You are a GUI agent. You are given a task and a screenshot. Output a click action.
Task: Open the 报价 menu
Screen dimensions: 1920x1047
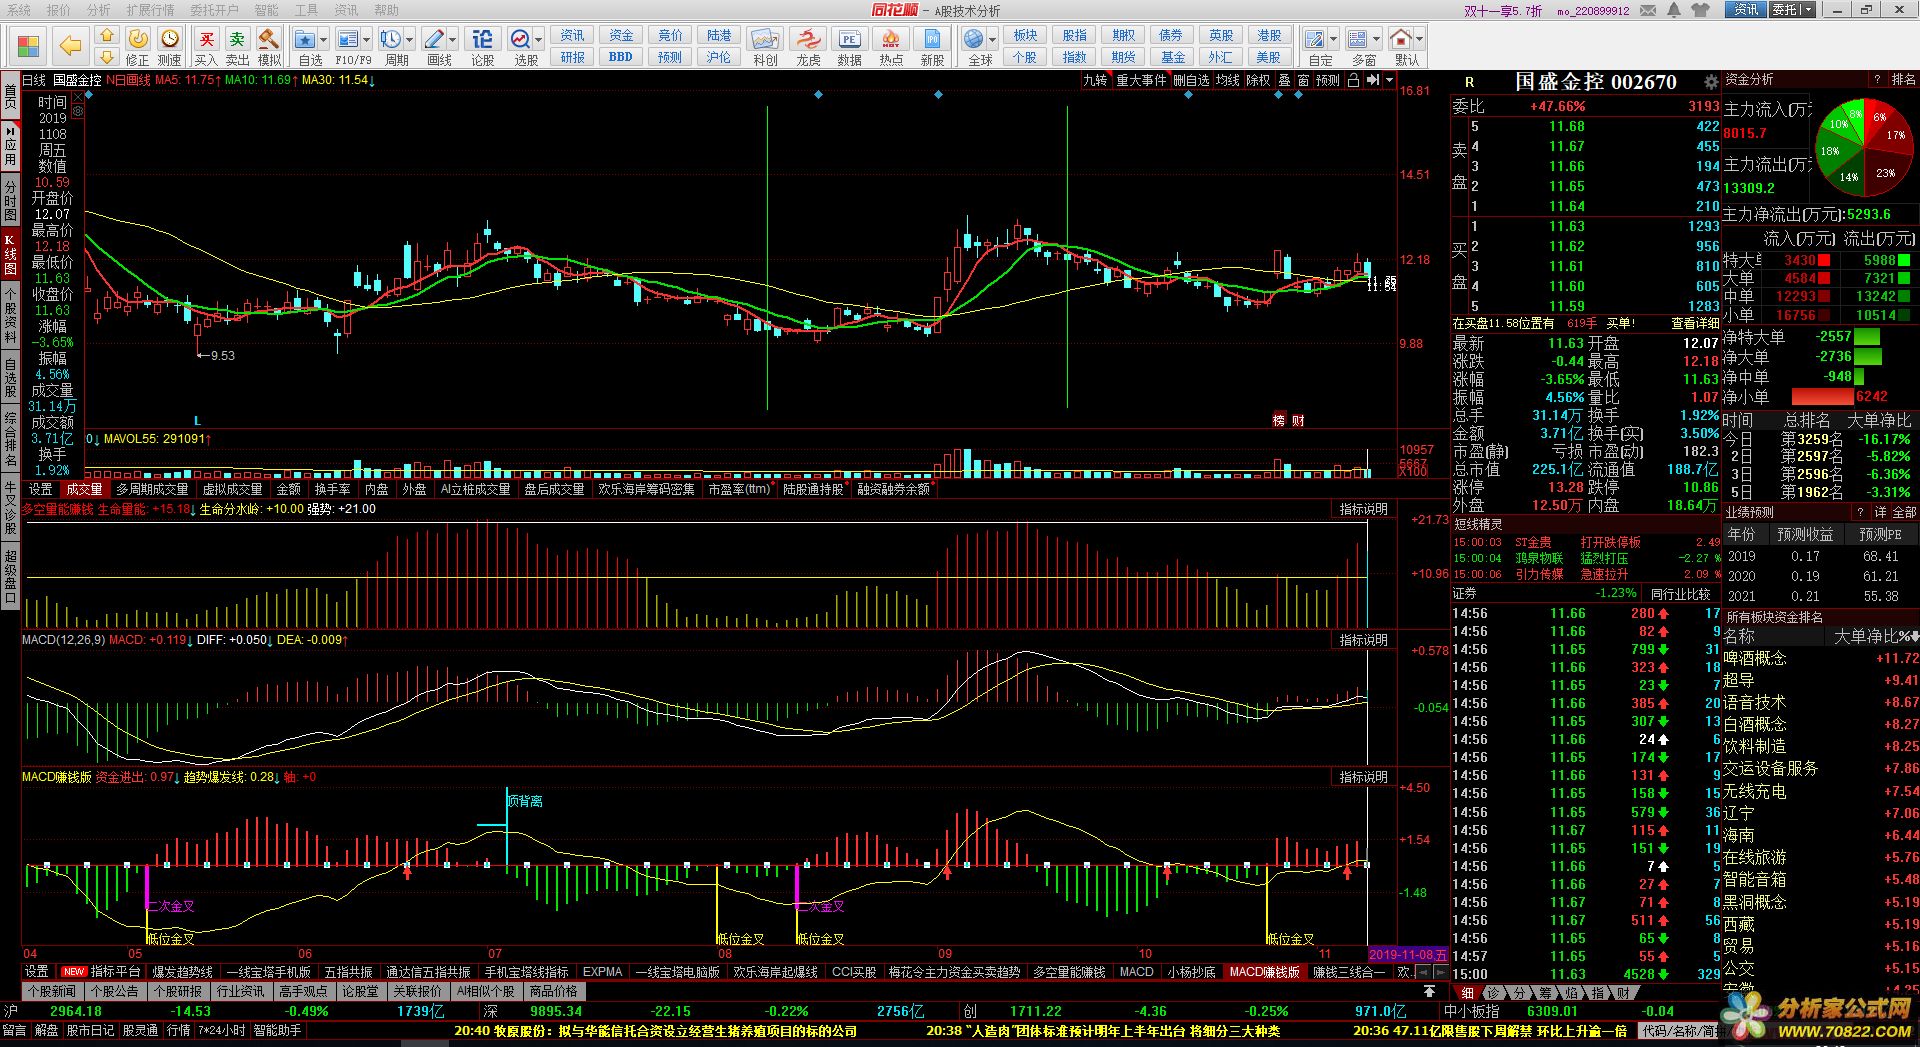coord(59,10)
